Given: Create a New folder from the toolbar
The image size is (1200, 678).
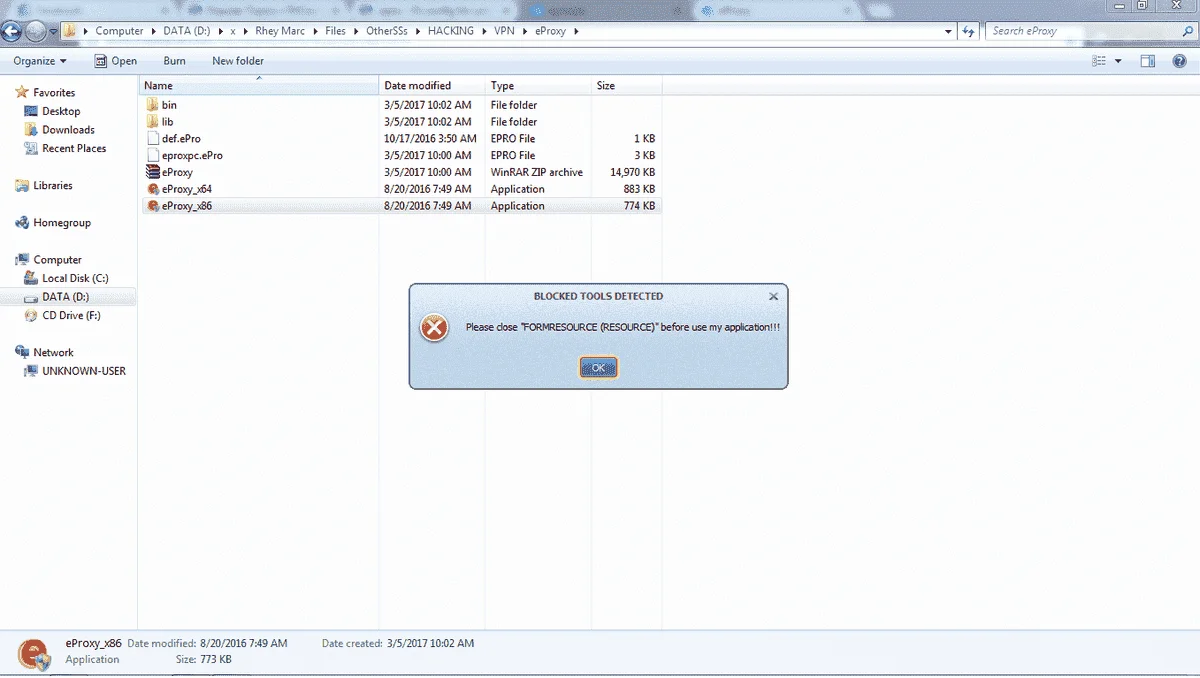Looking at the screenshot, I should pos(238,61).
